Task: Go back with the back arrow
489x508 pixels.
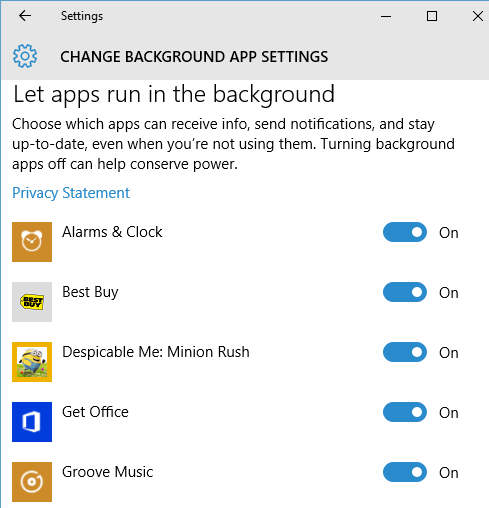Action: (x=25, y=16)
